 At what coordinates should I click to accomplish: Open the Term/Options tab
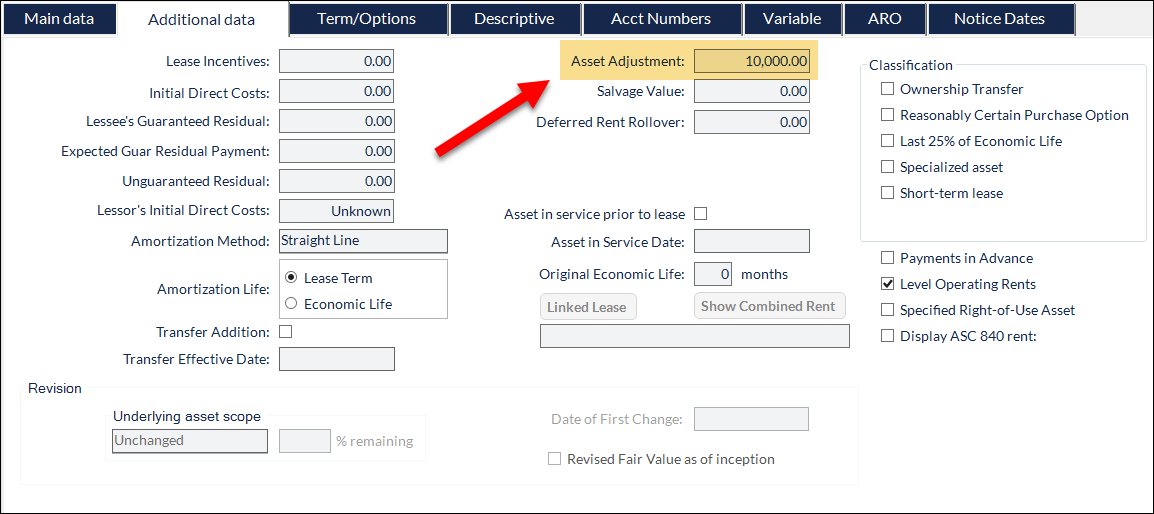coord(367,18)
